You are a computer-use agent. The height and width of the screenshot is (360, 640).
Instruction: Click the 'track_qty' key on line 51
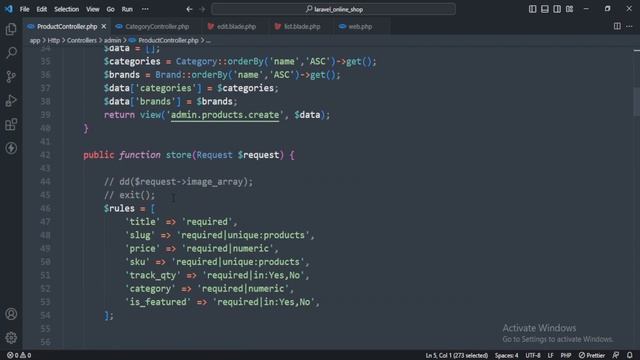point(153,275)
